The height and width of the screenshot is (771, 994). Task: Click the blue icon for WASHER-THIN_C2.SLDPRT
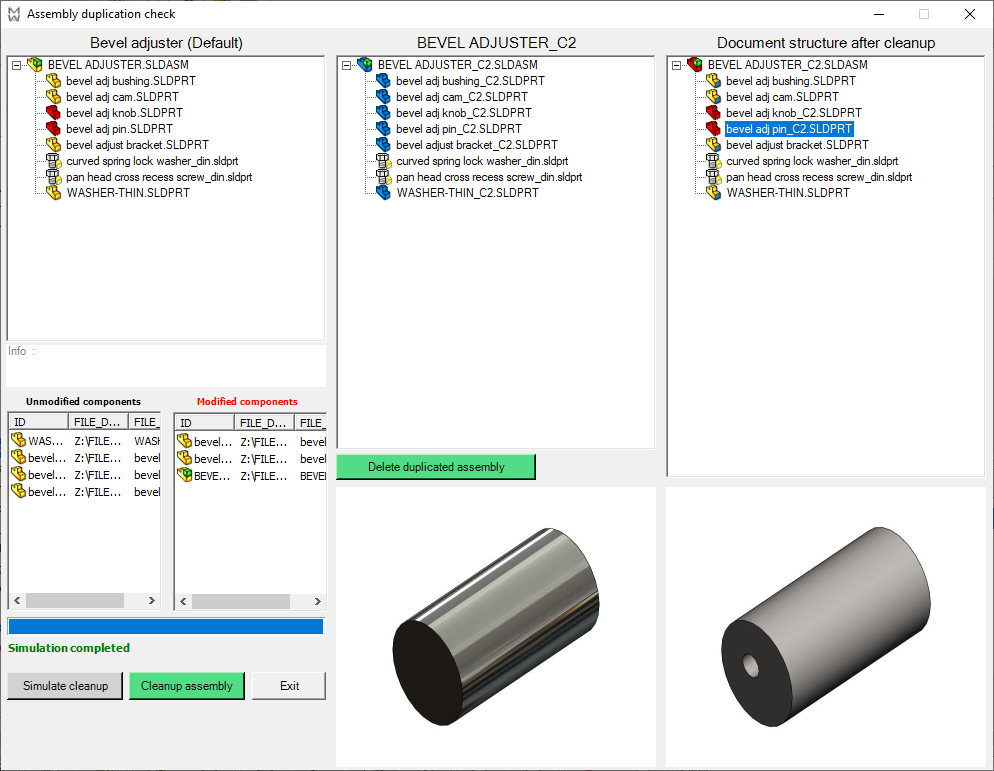pyautogui.click(x=384, y=193)
